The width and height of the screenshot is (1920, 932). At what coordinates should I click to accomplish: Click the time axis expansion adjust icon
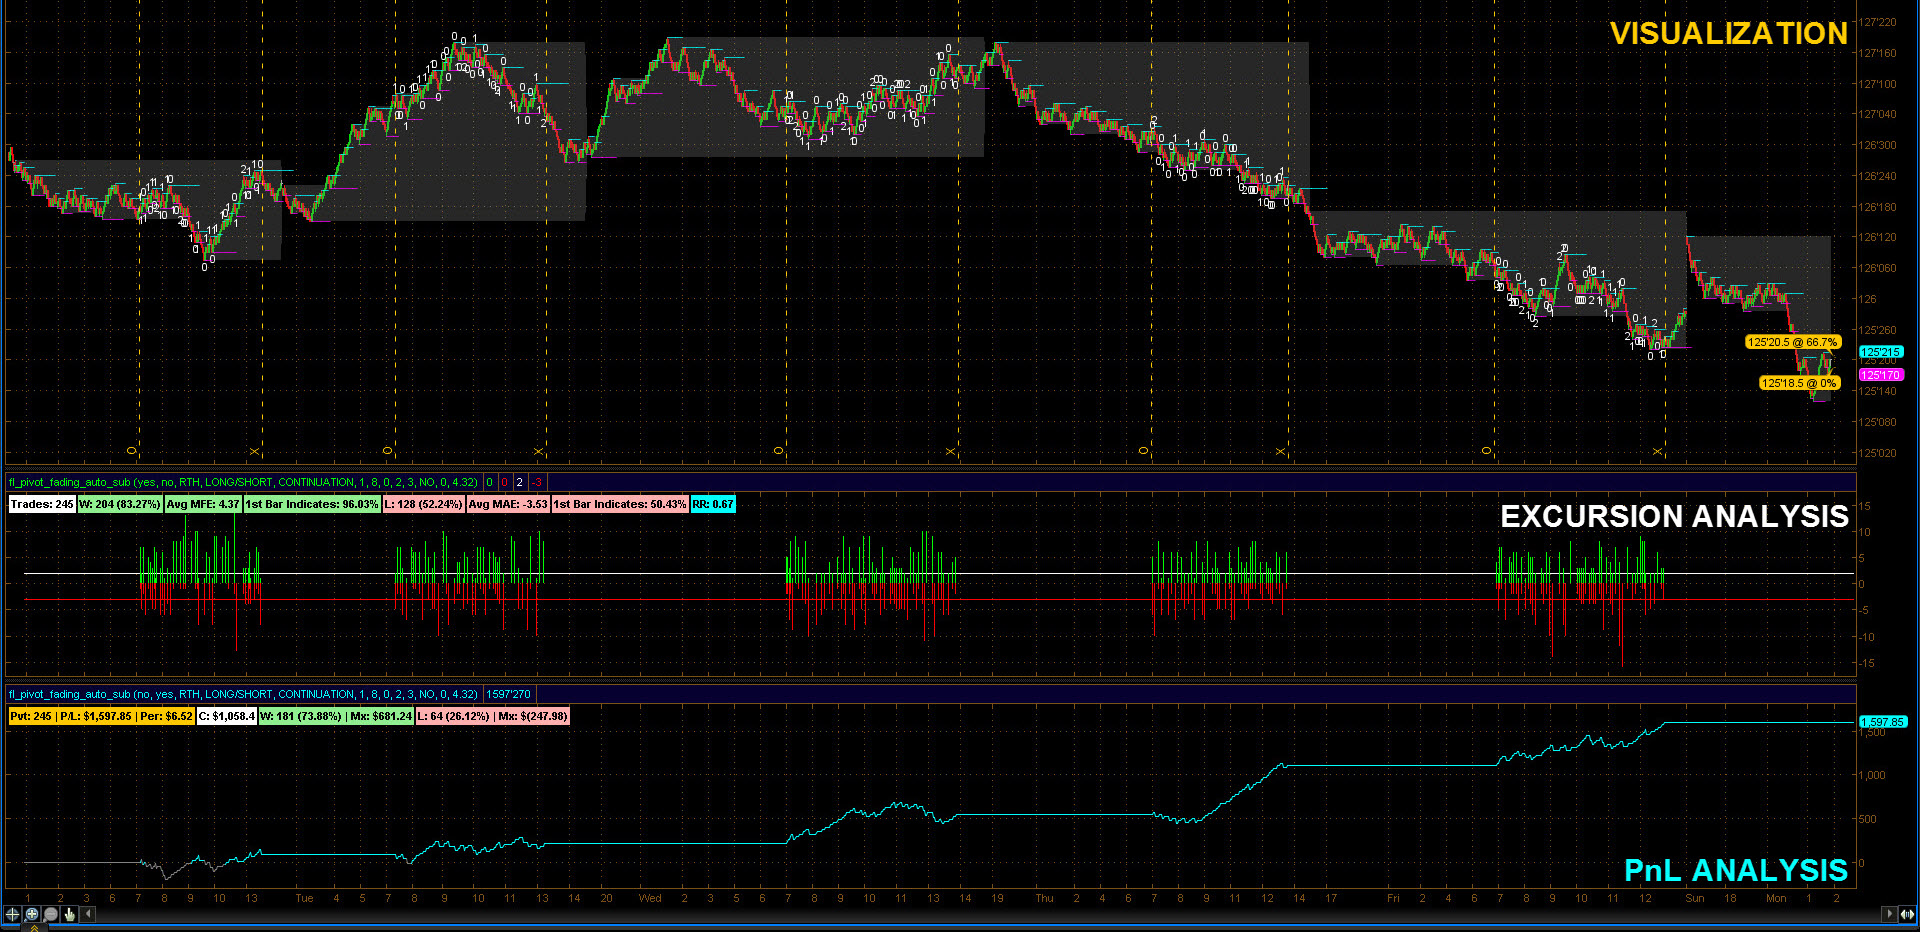(1907, 914)
